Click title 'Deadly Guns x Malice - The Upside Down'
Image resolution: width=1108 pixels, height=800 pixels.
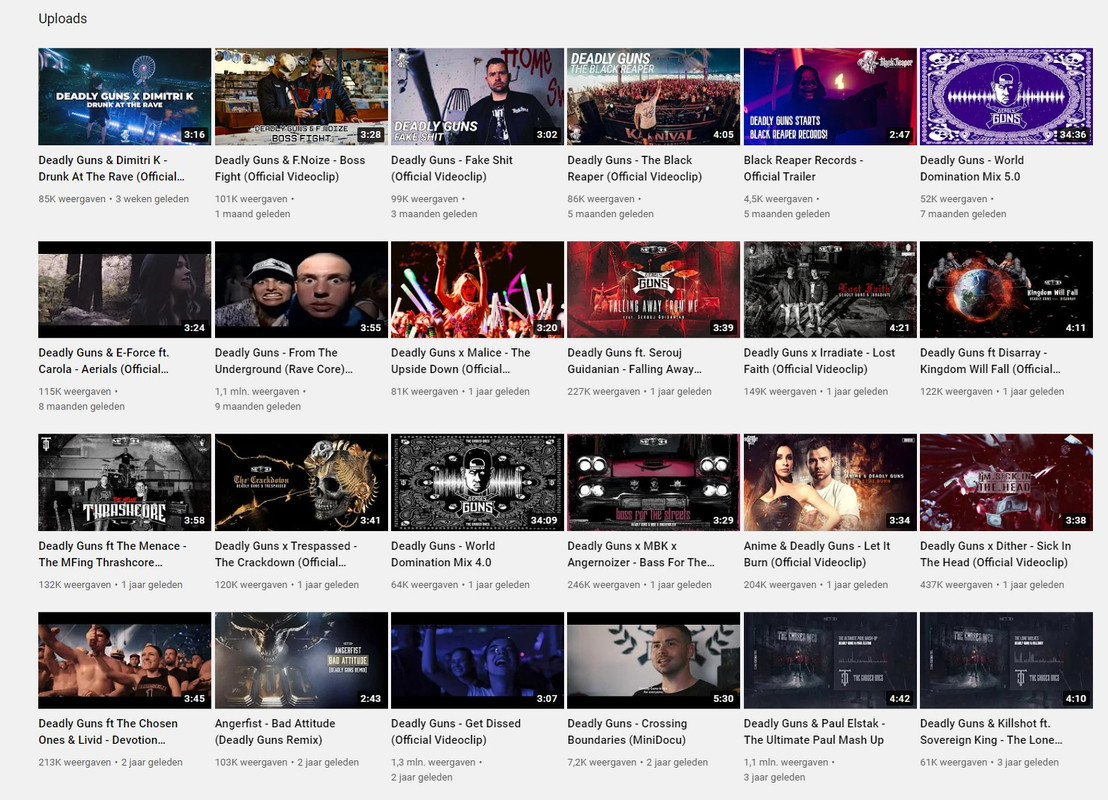pos(461,360)
